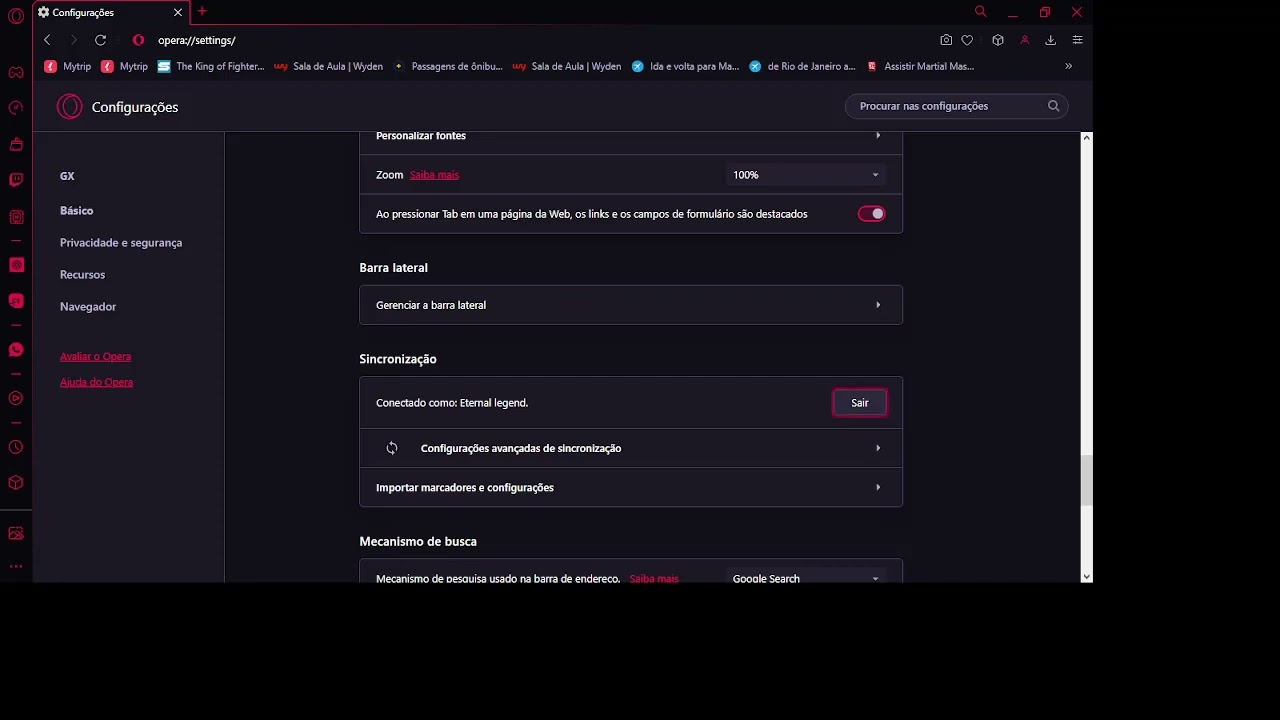Click the Sair sign-out button
This screenshot has height=720, width=1280.
coord(860,403)
